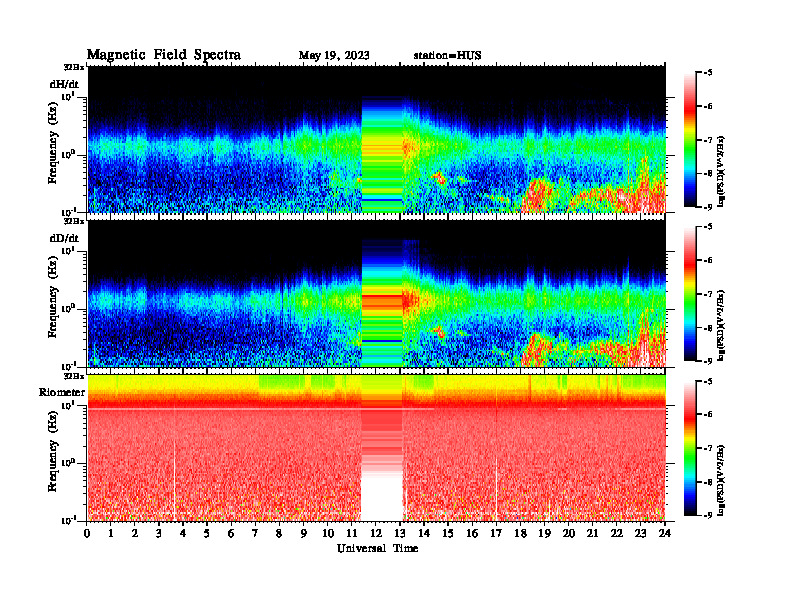Click the "Riometer" panel label
Viewport: 792px width, 612px height.
(62, 392)
